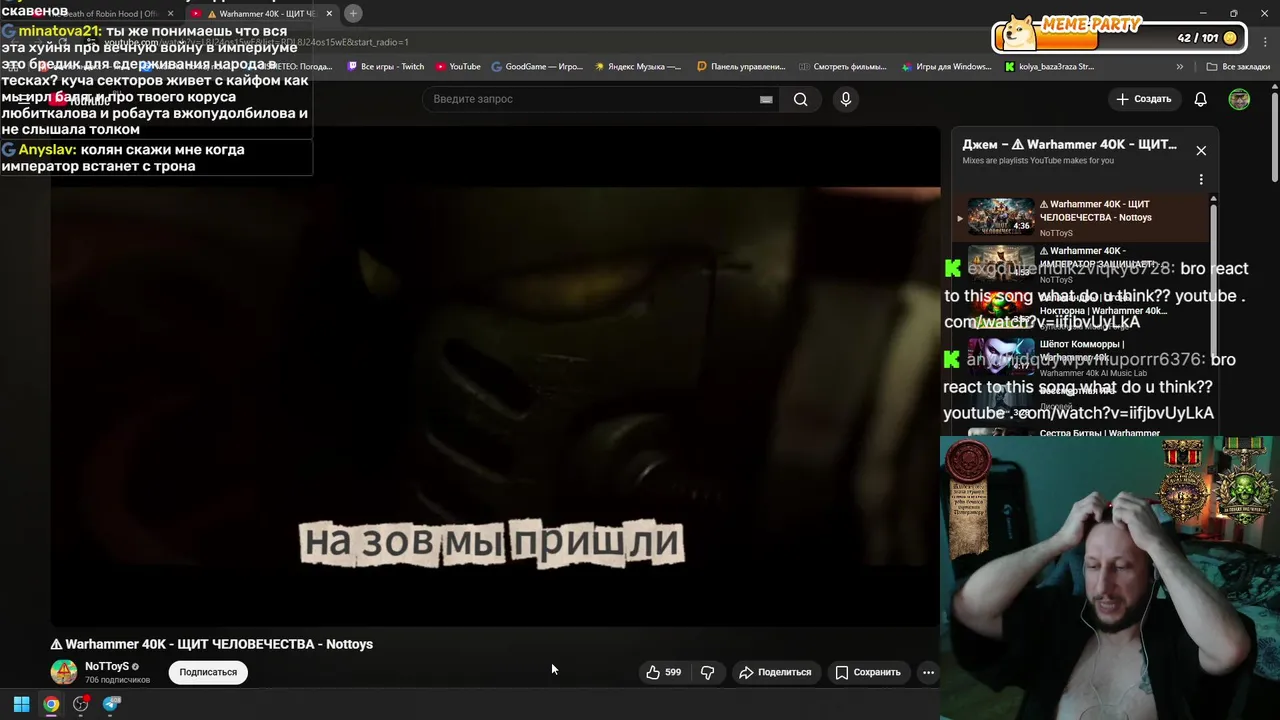Open the playlist panel three-dot menu
The height and width of the screenshot is (720, 1280).
(1201, 180)
